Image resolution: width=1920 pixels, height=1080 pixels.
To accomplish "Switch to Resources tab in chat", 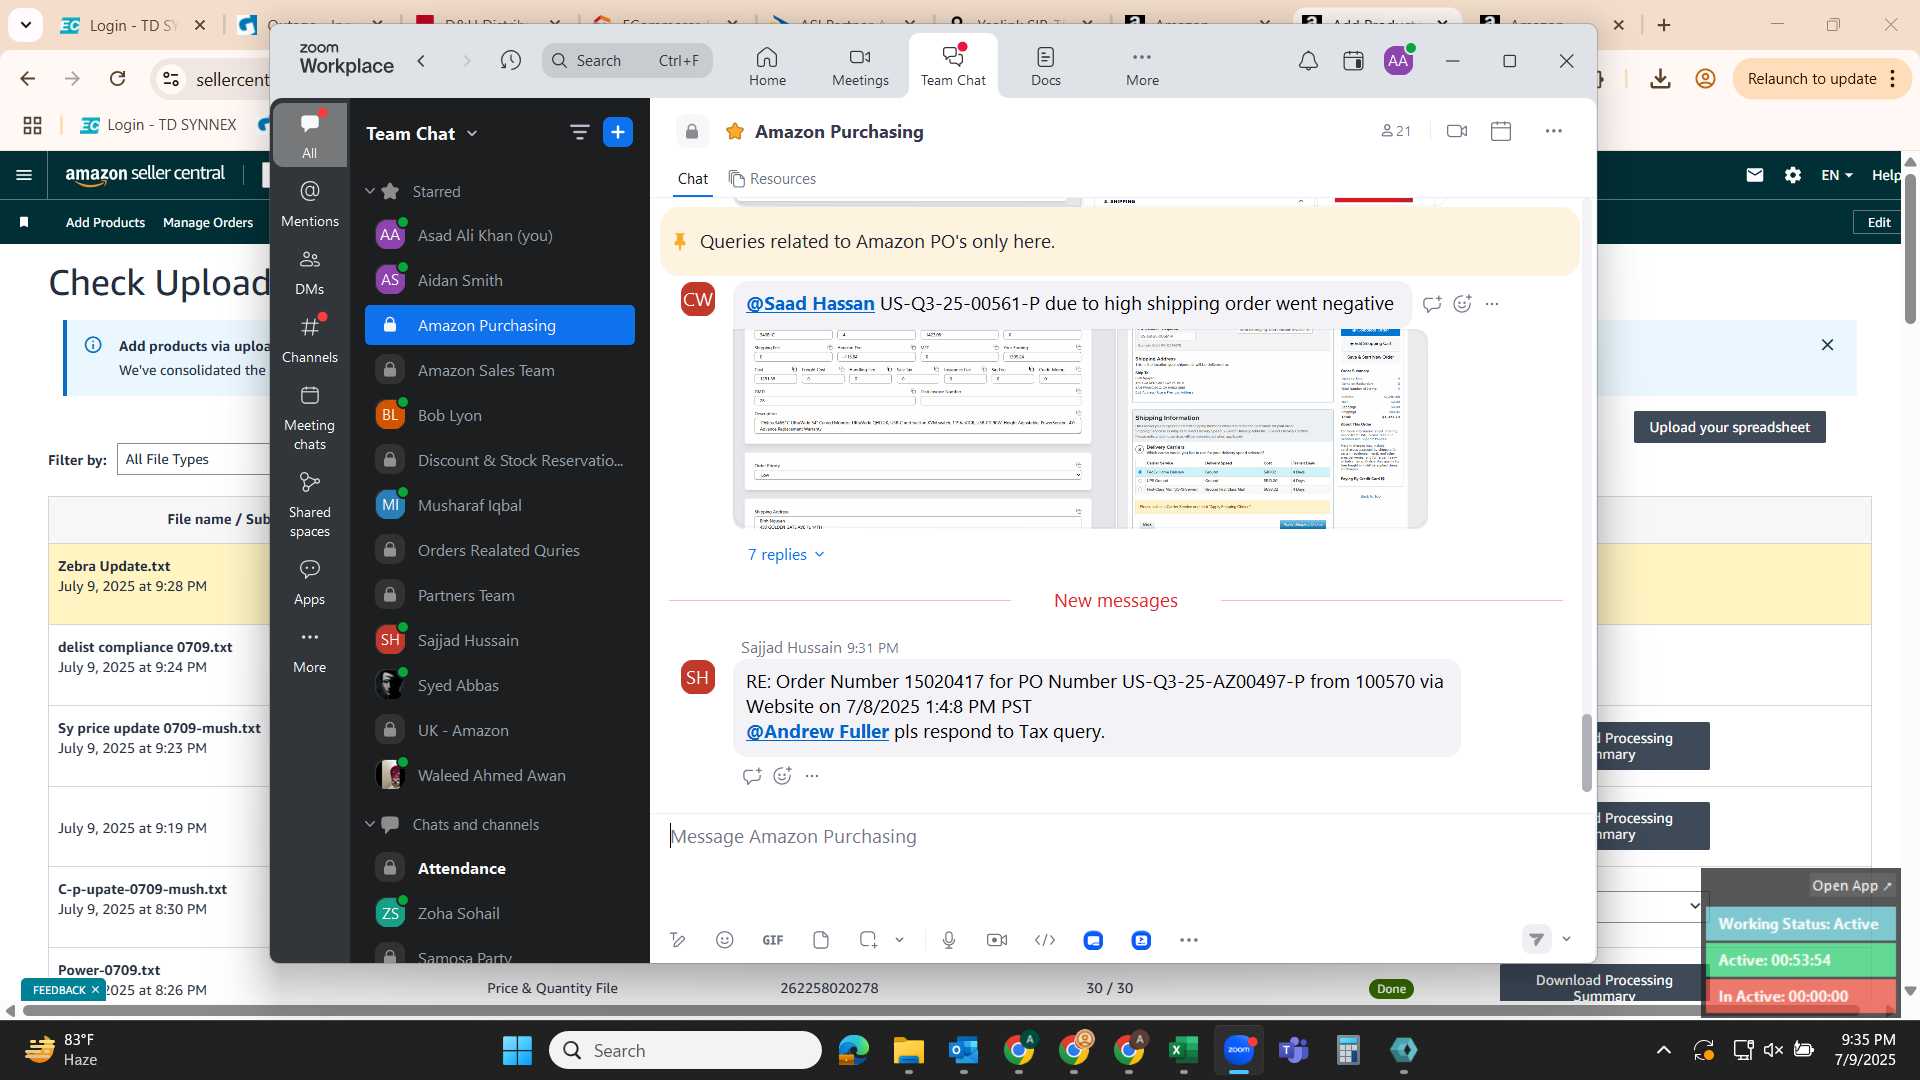I will click(x=772, y=178).
